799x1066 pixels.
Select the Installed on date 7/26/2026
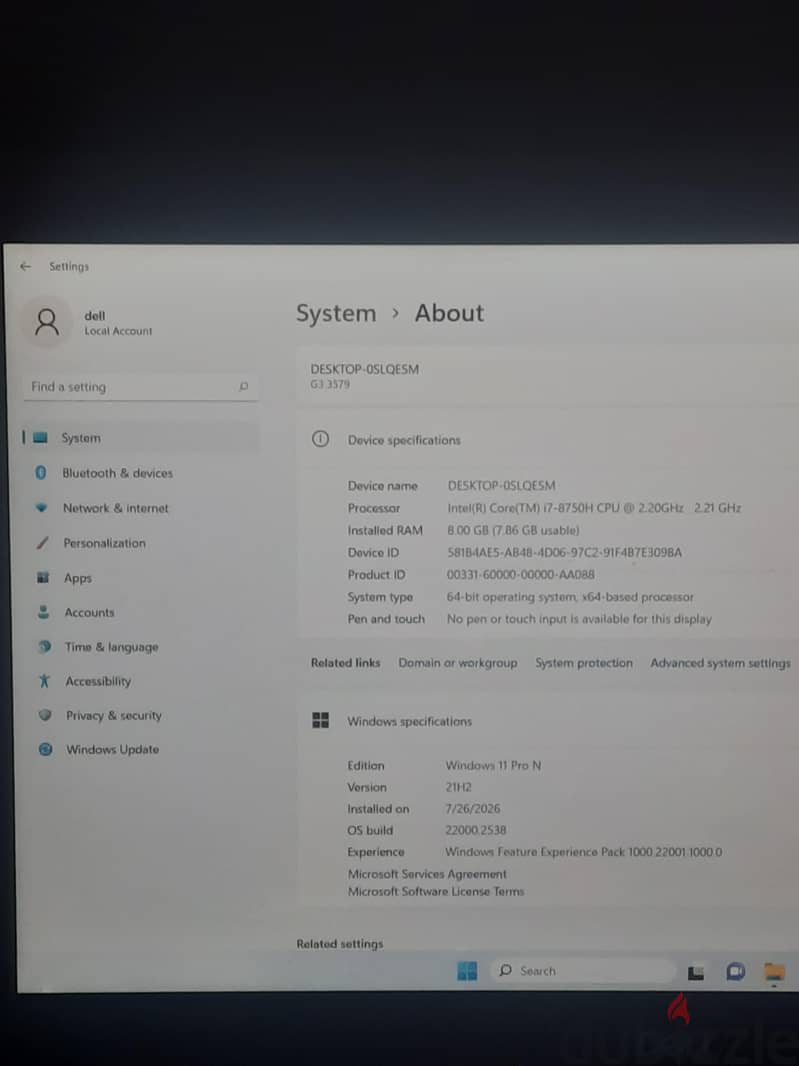coord(473,809)
